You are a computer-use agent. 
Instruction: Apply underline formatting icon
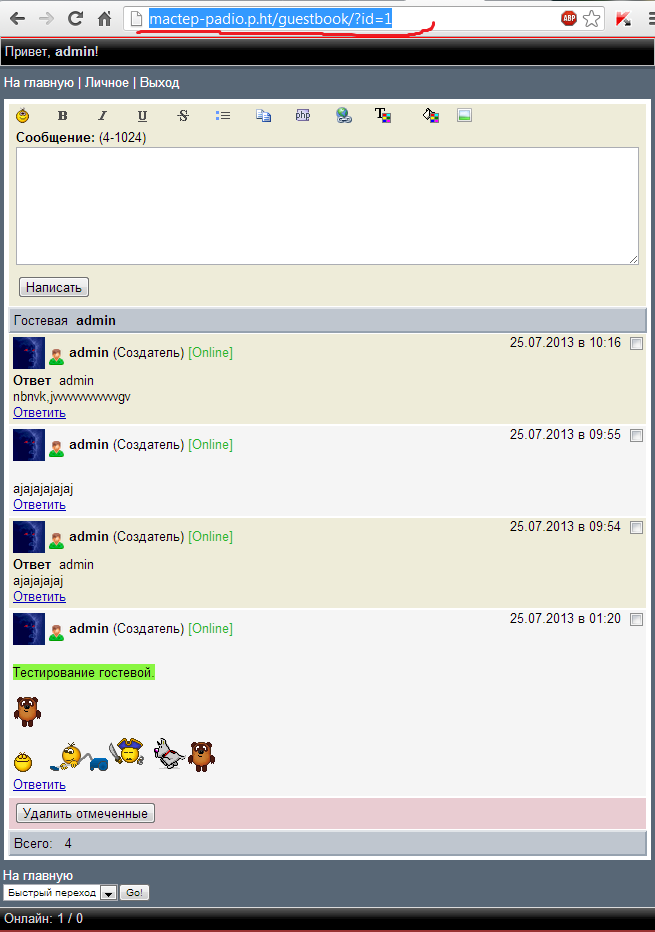(142, 115)
